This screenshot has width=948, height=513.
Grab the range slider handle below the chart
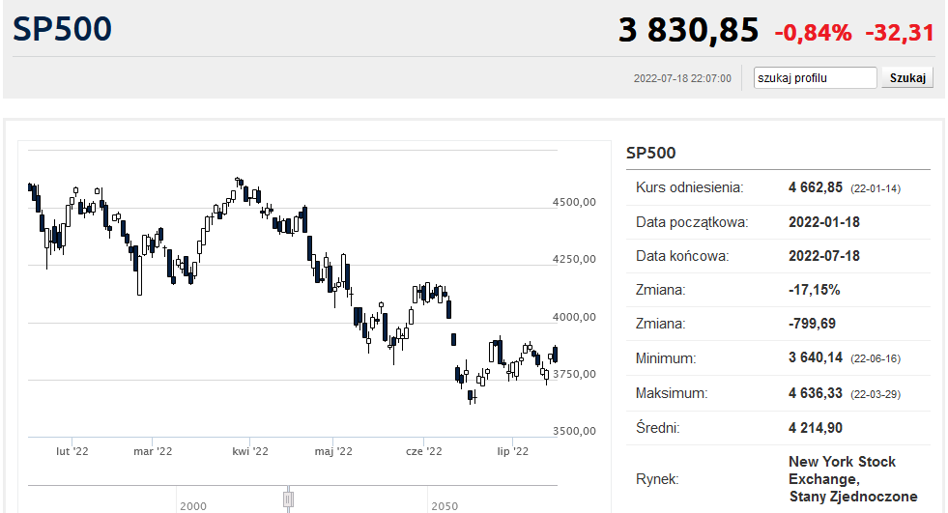[x=288, y=497]
